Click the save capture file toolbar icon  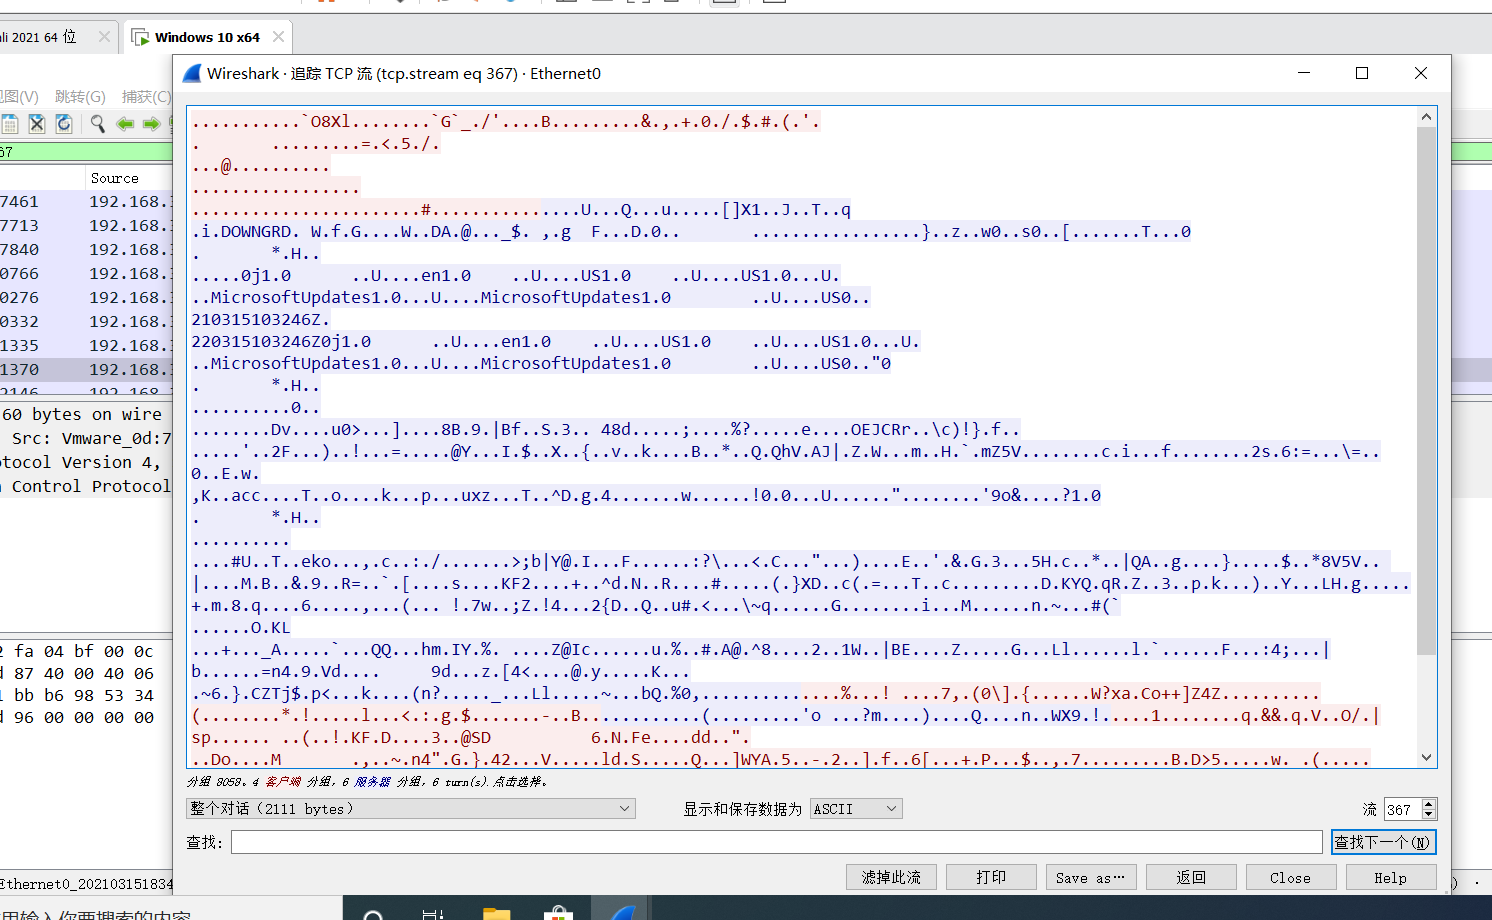(10, 123)
